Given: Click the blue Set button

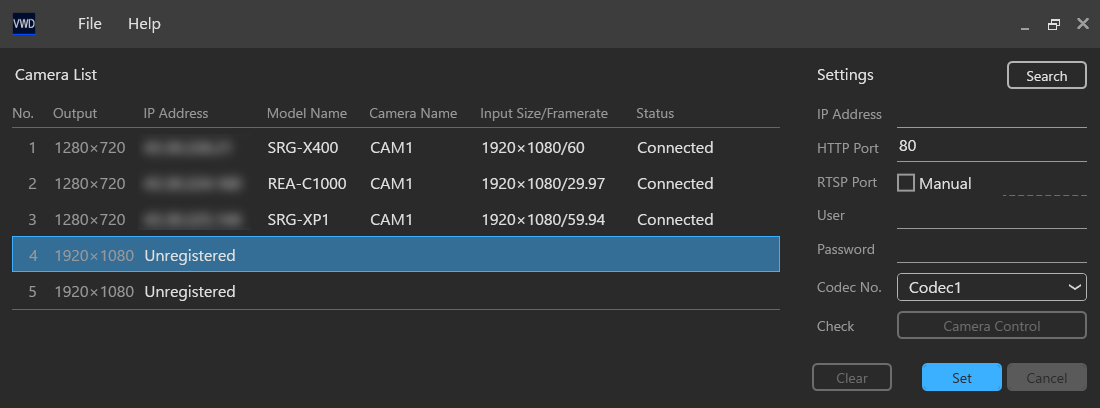Looking at the screenshot, I should pos(961,378).
